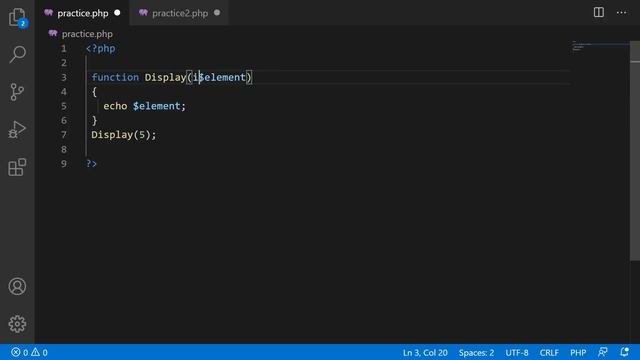This screenshot has width=640, height=360.
Task: Click line number 5 in gutter
Action: (64, 106)
